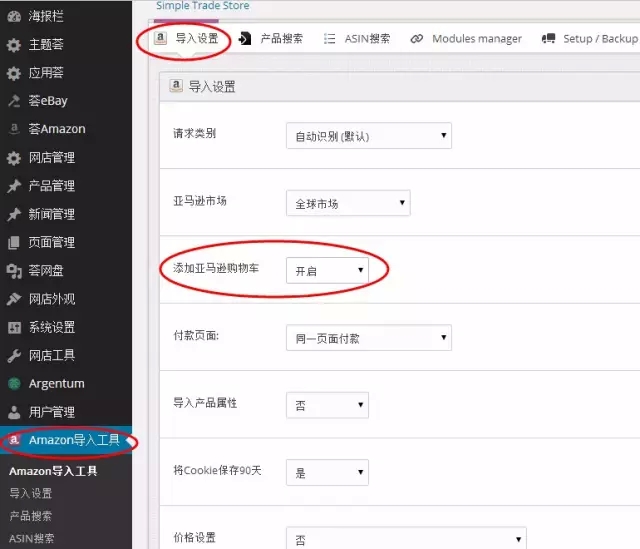Image resolution: width=640 pixels, height=549 pixels.
Task: Click the Amazon icon beside 荟Amazon
Action: click(13, 129)
